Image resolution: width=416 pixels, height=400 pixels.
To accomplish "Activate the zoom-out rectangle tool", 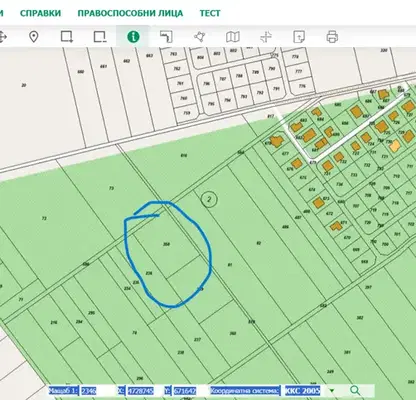I will click(100, 37).
